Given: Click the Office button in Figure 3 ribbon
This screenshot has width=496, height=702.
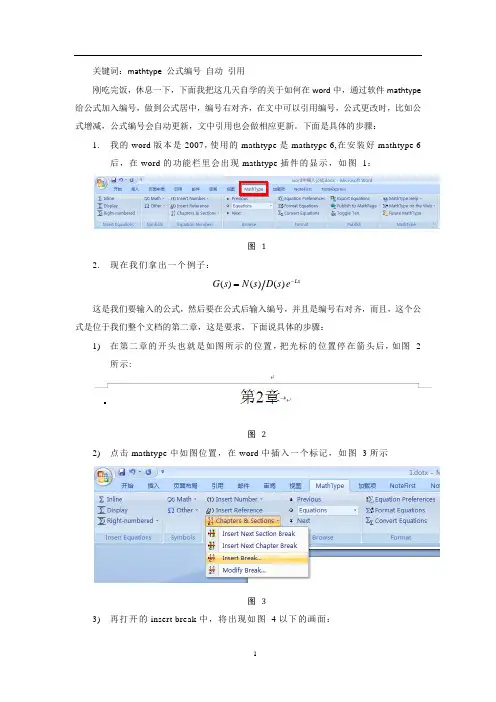Looking at the screenshot, I should pyautogui.click(x=104, y=476).
